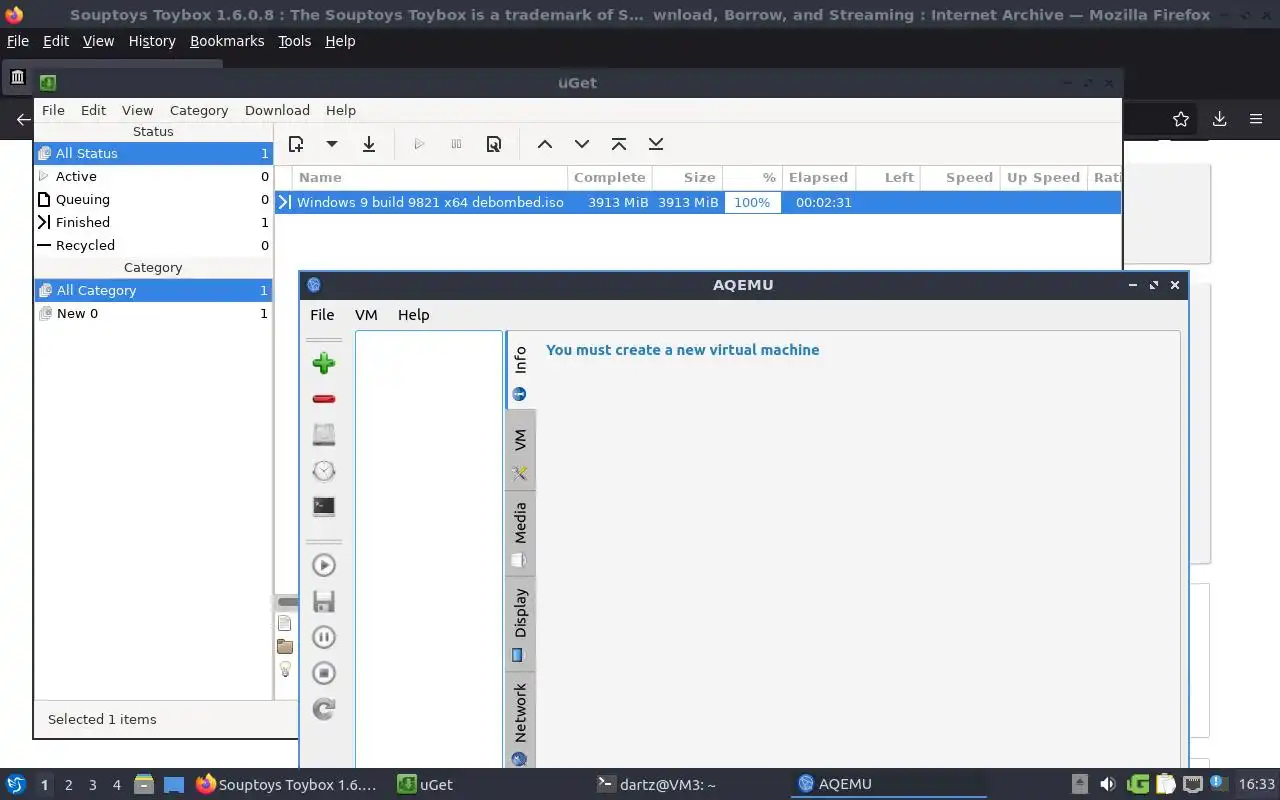Bookmark page with Firefox star icon
This screenshot has height=800, width=1280.
click(1181, 119)
